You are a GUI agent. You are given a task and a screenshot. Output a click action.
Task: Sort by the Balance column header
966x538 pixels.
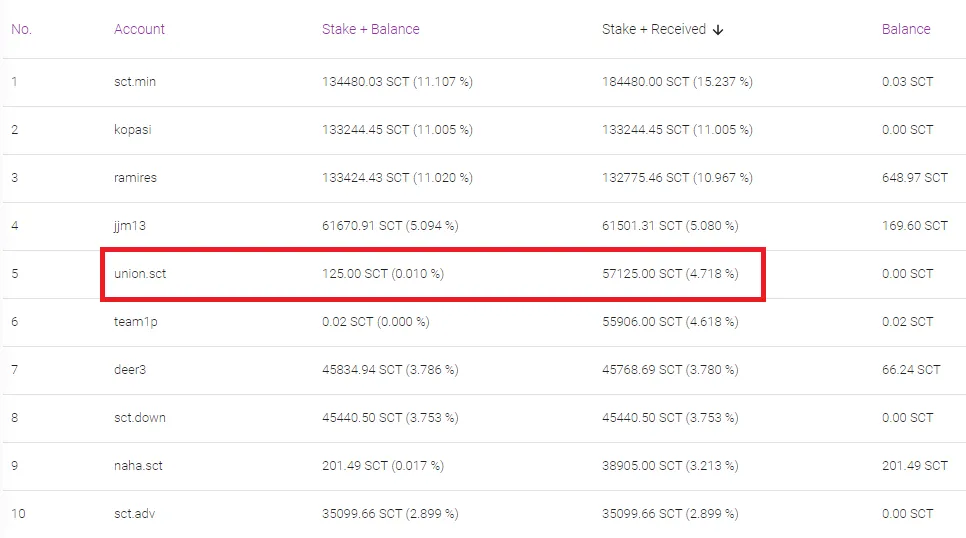[906, 29]
